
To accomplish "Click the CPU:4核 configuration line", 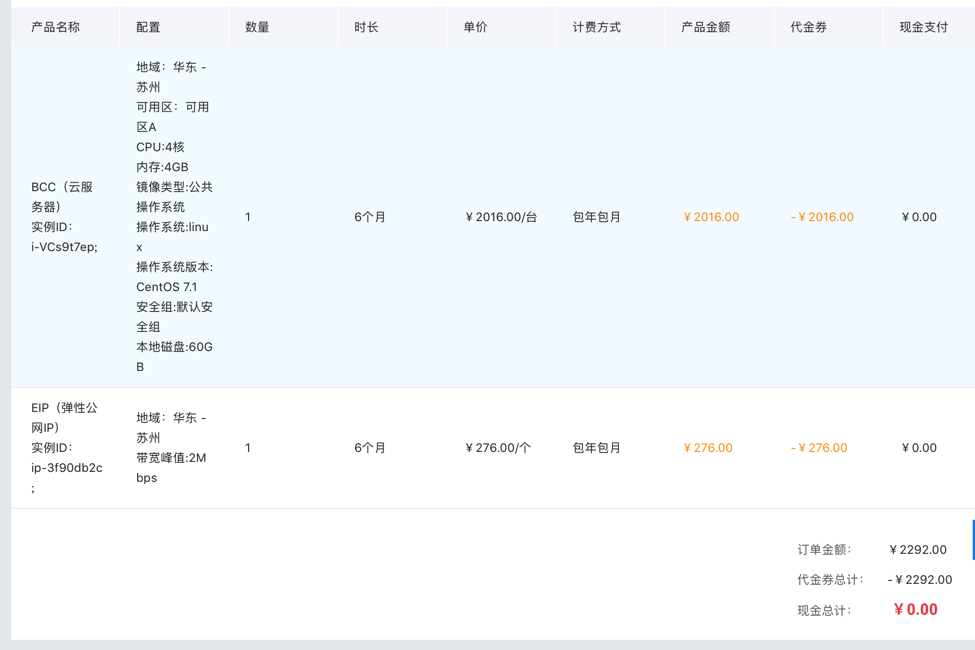I will click(160, 147).
